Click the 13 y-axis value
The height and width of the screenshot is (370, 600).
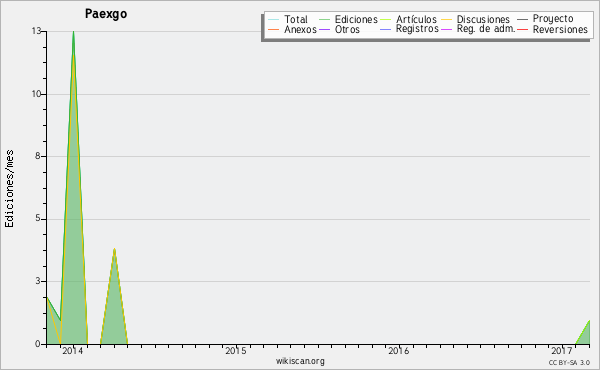point(36,31)
